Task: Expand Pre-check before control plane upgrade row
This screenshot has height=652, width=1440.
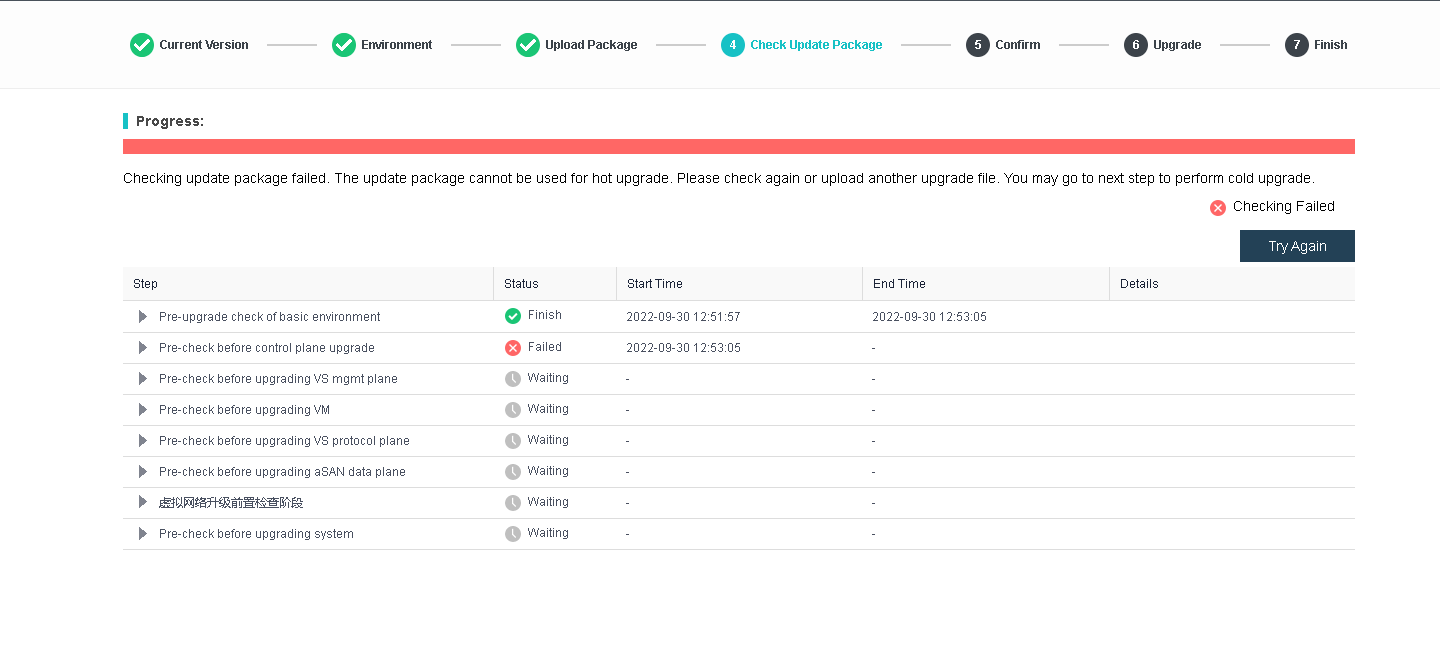Action: click(x=143, y=348)
